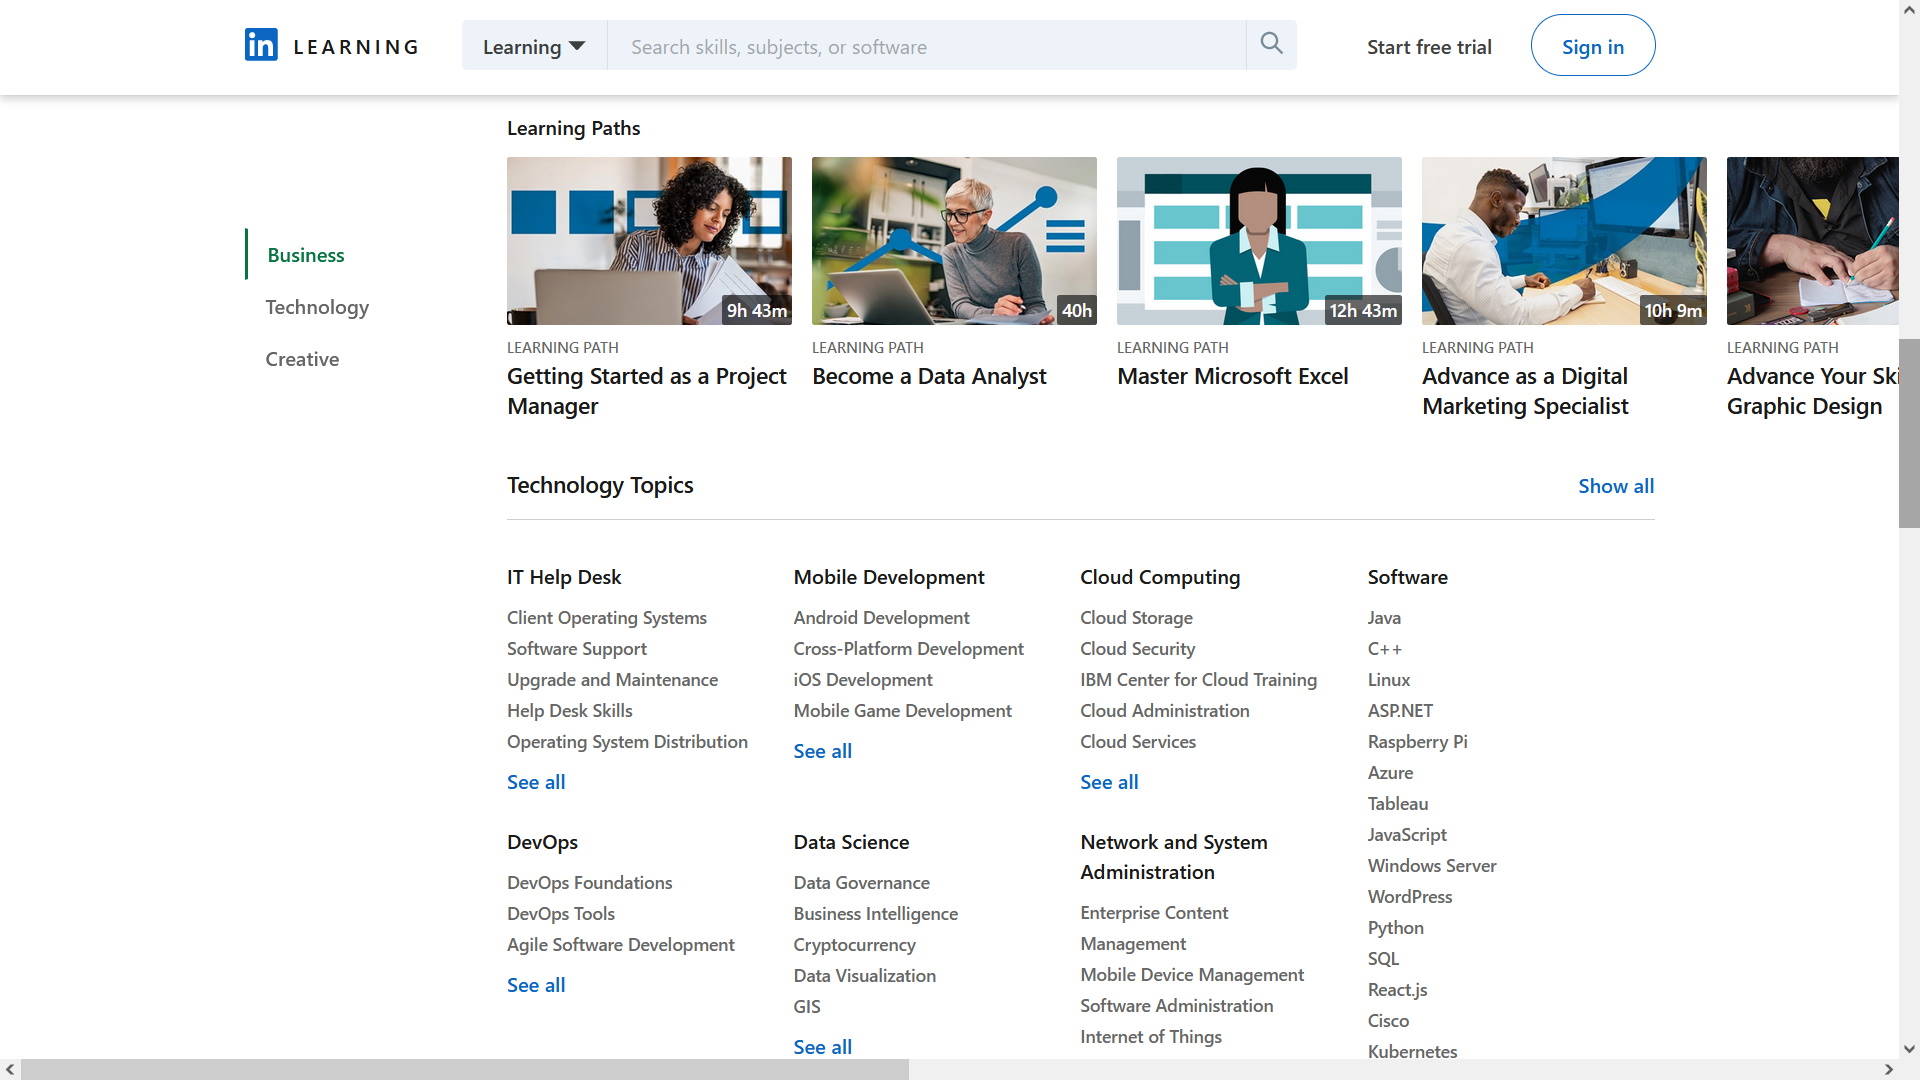
Task: Open the SQL software topic
Action: 1383,959
